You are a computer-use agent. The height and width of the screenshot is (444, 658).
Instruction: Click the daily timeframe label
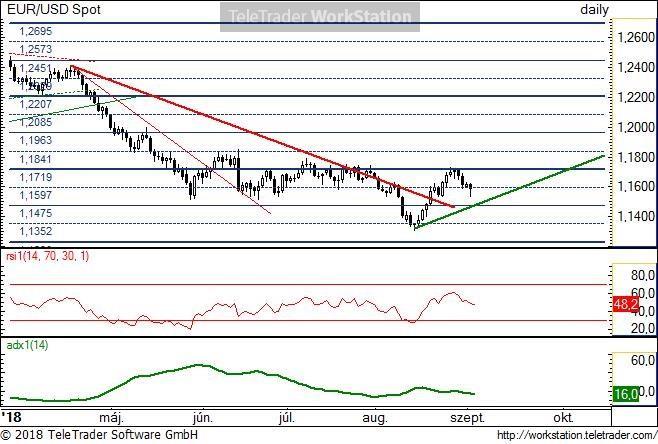tap(594, 9)
